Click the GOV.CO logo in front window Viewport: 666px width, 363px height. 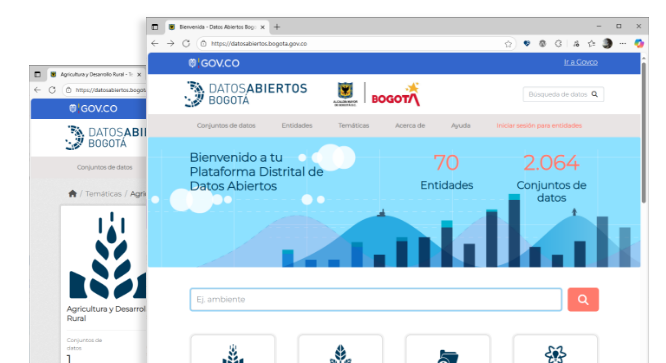[x=214, y=63]
